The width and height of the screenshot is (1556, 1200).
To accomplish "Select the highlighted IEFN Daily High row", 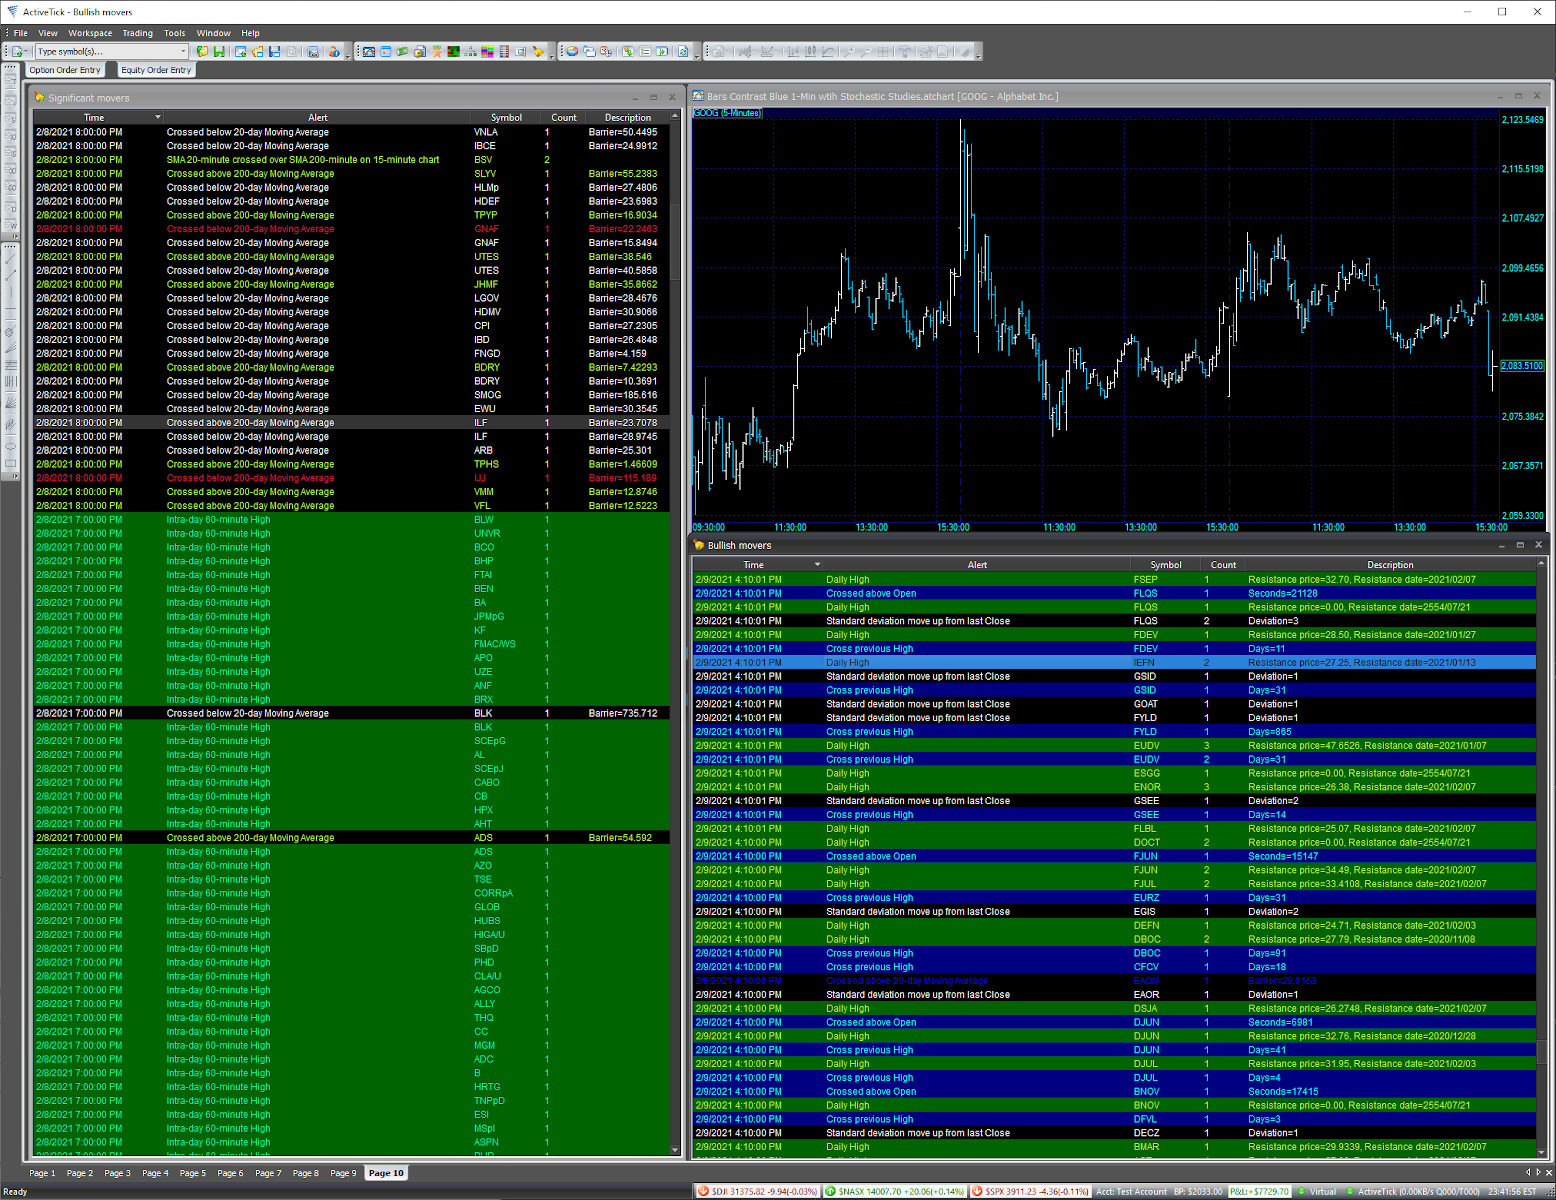I will click(x=1114, y=662).
